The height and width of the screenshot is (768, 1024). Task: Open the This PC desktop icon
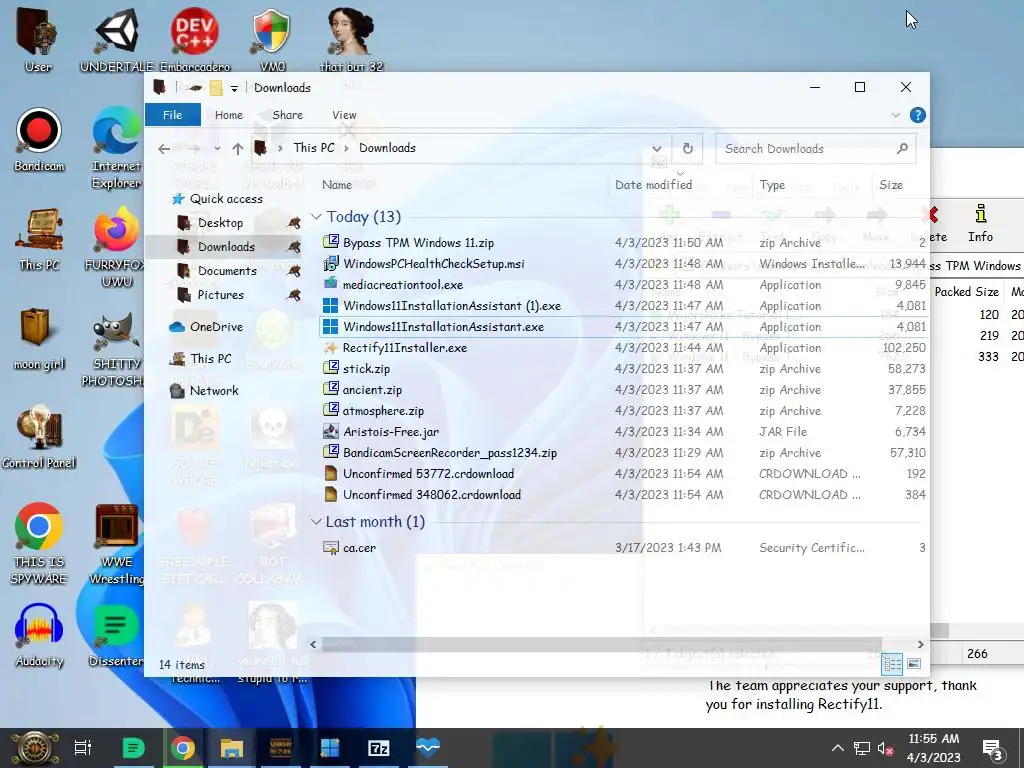pos(39,238)
